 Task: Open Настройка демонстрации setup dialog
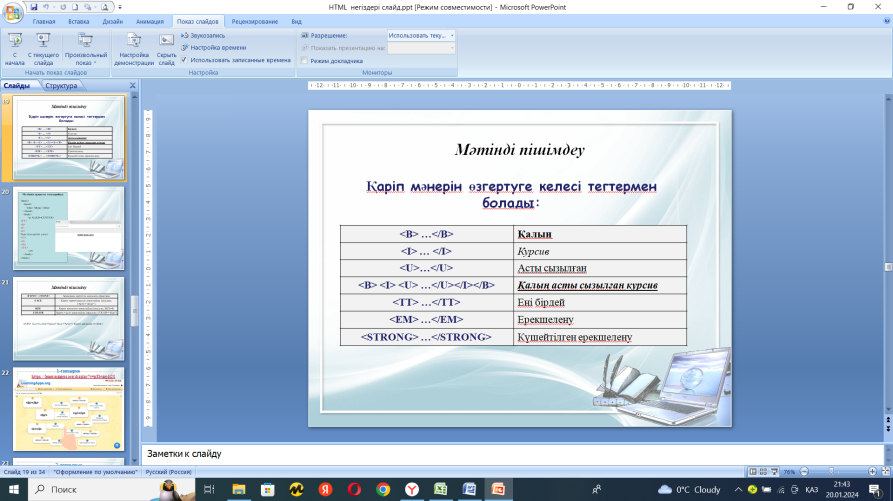click(x=134, y=49)
